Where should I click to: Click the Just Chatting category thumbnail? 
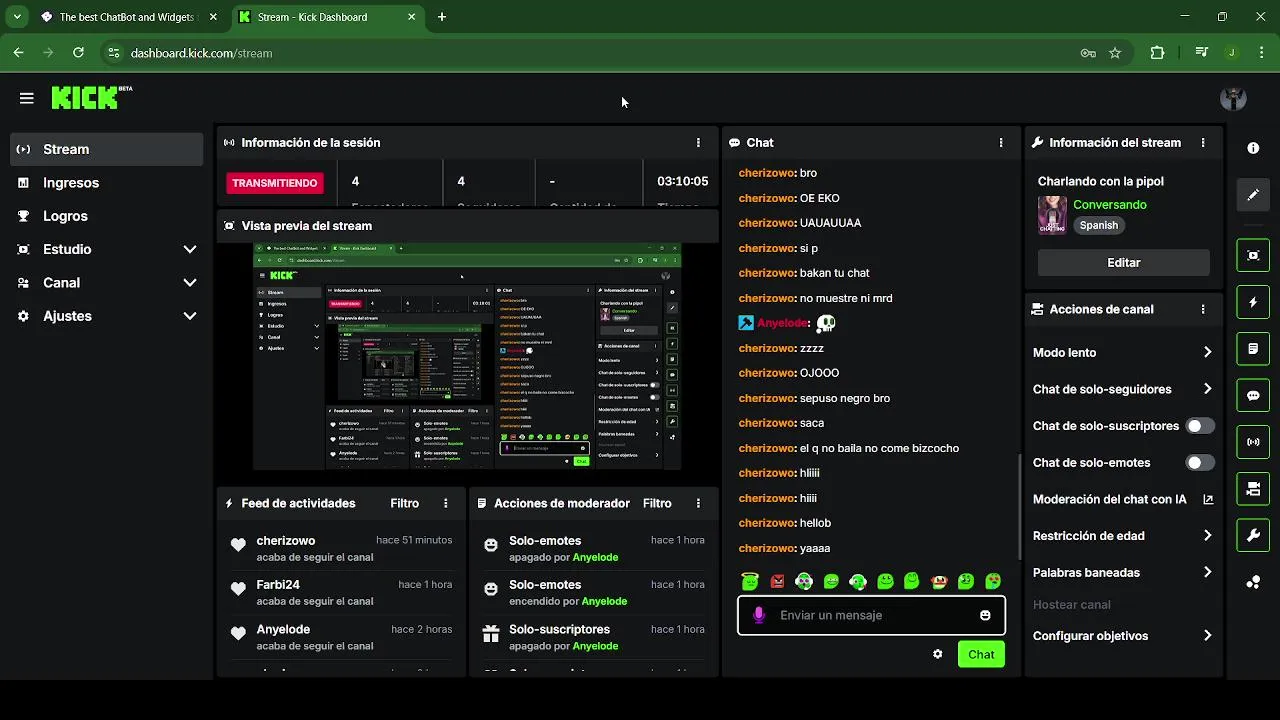click(x=1052, y=215)
